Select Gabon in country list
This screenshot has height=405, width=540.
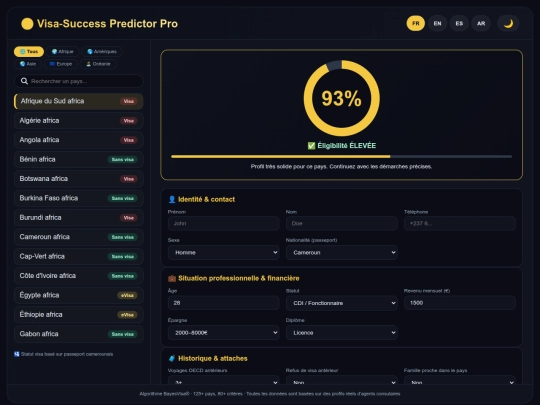point(79,334)
